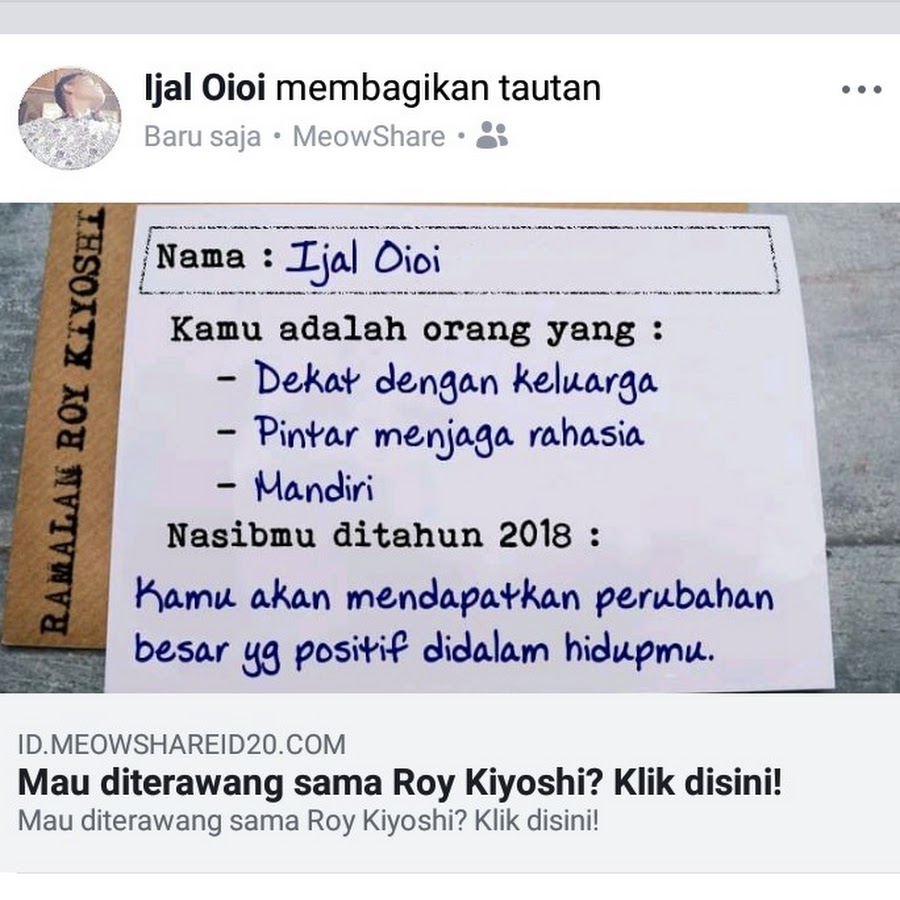
Task: Click the "membagikan tautan" text
Action: click(439, 88)
